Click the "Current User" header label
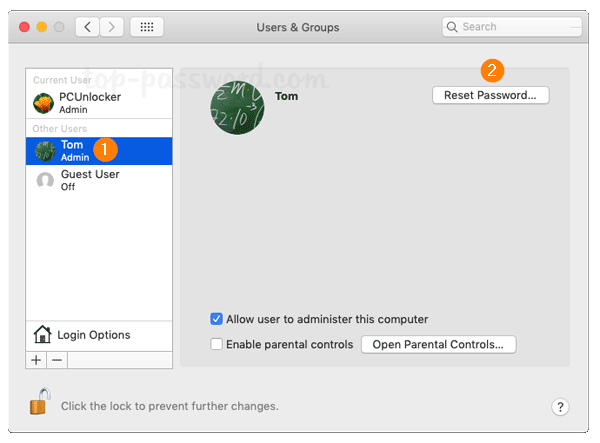The width and height of the screenshot is (600, 443). click(62, 80)
